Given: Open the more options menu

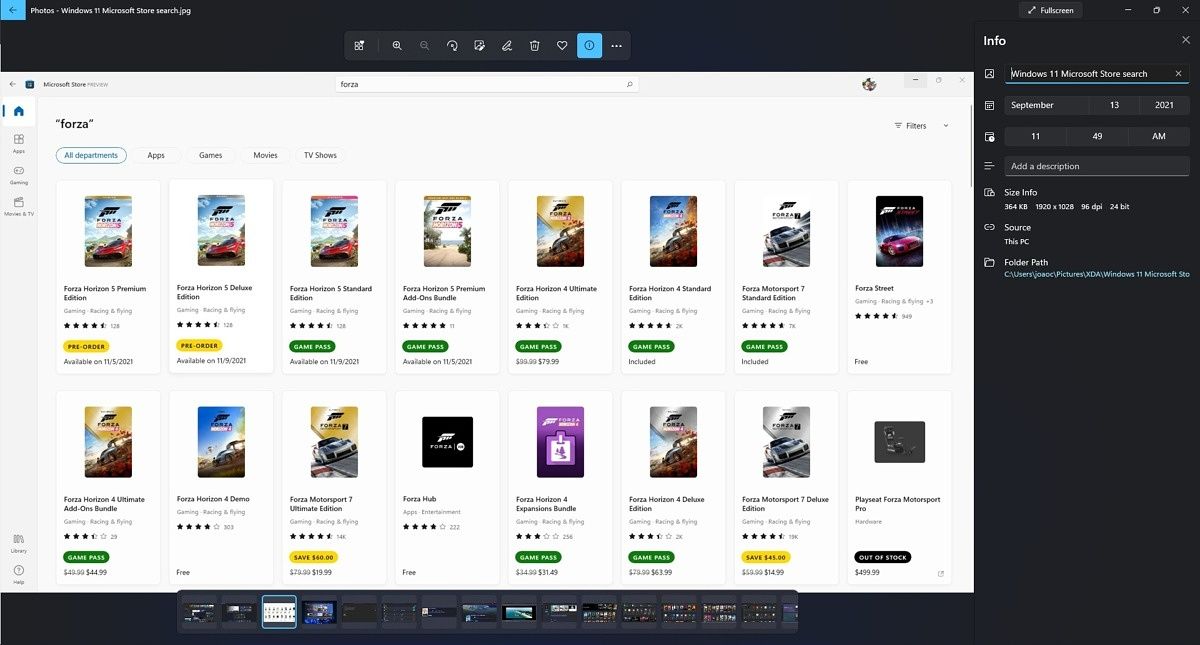Looking at the screenshot, I should tap(617, 45).
